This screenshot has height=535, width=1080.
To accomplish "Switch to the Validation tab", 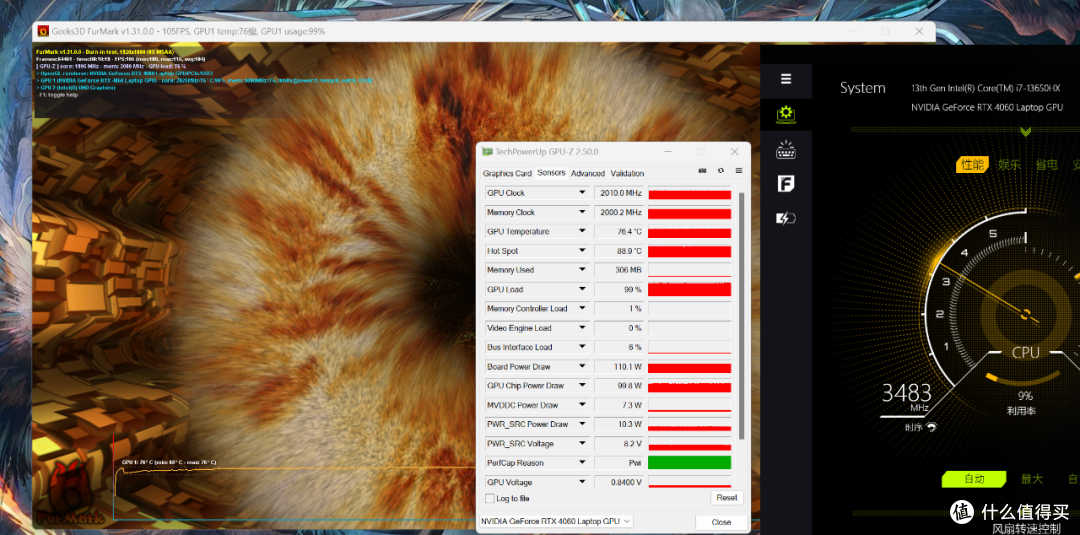I will 627,174.
